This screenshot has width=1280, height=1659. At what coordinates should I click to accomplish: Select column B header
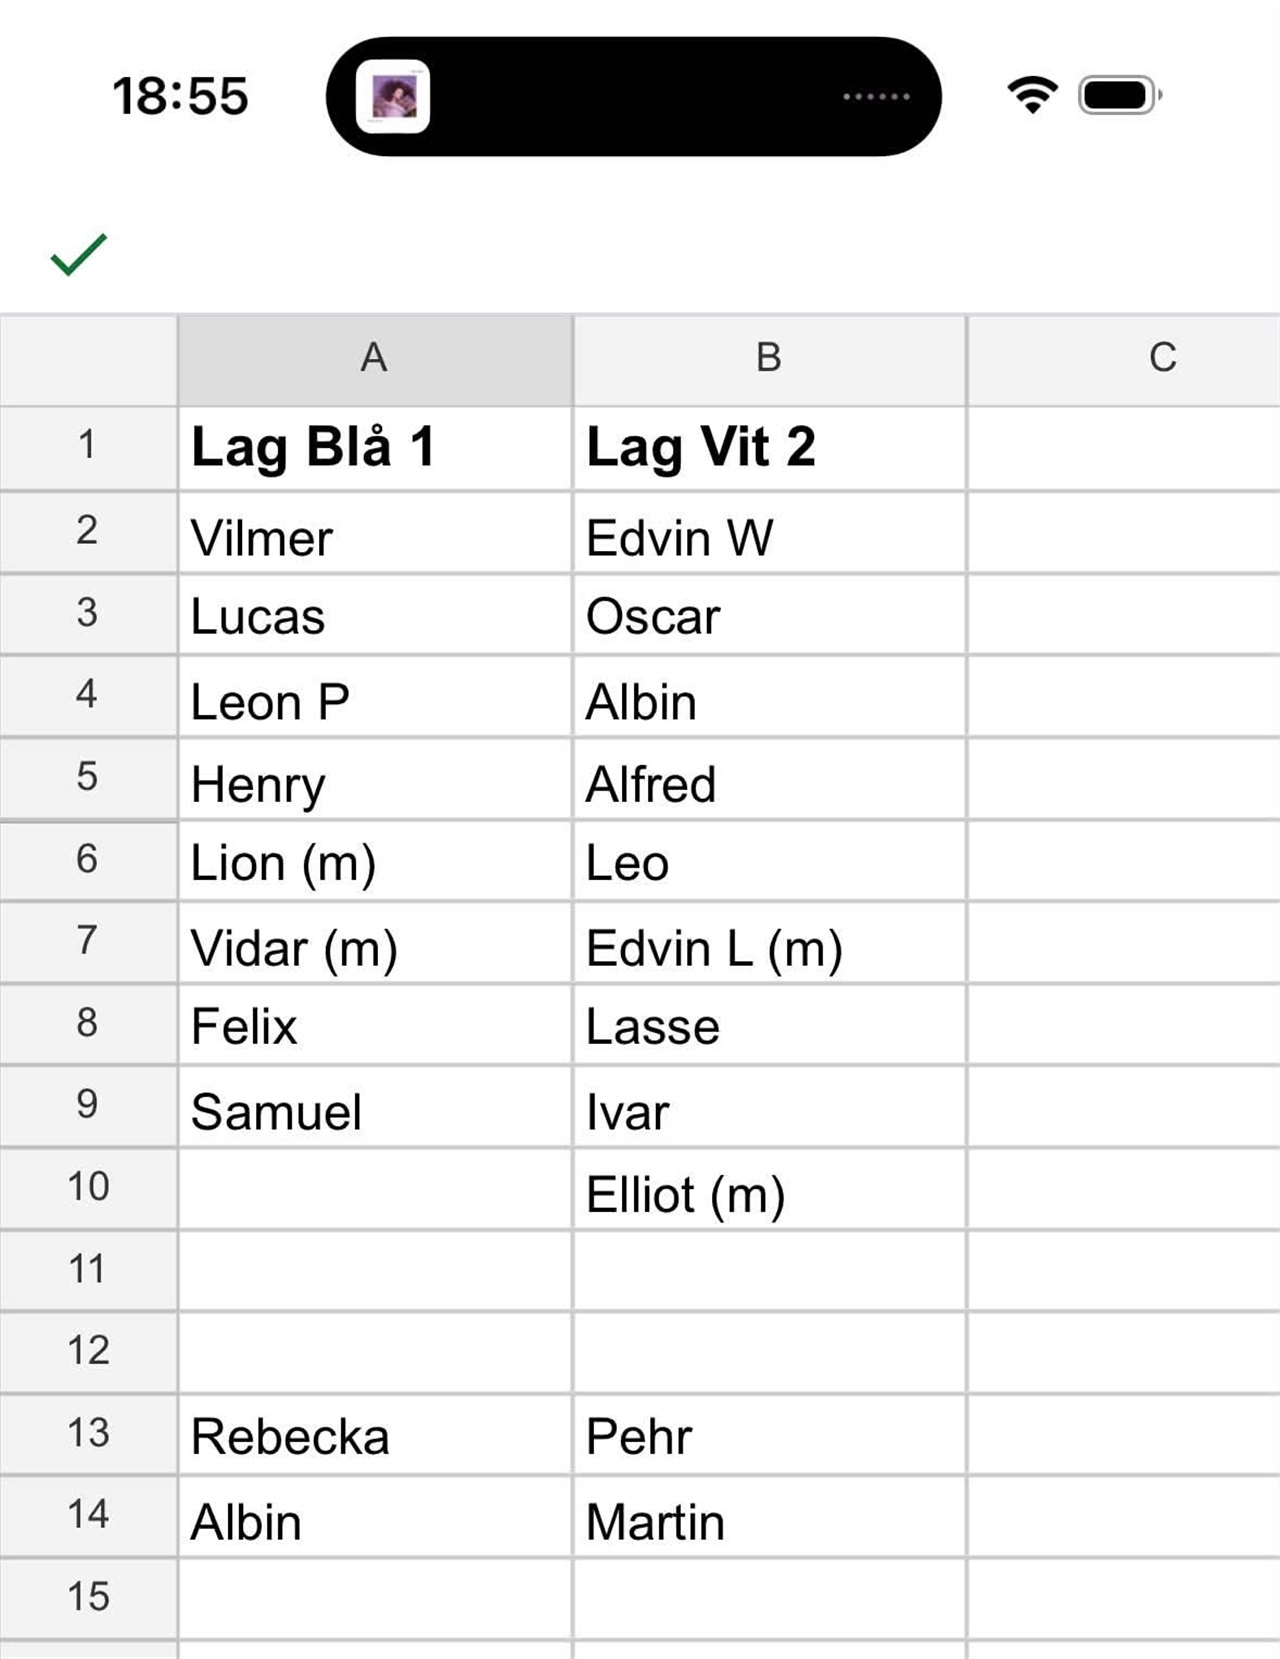[769, 360]
